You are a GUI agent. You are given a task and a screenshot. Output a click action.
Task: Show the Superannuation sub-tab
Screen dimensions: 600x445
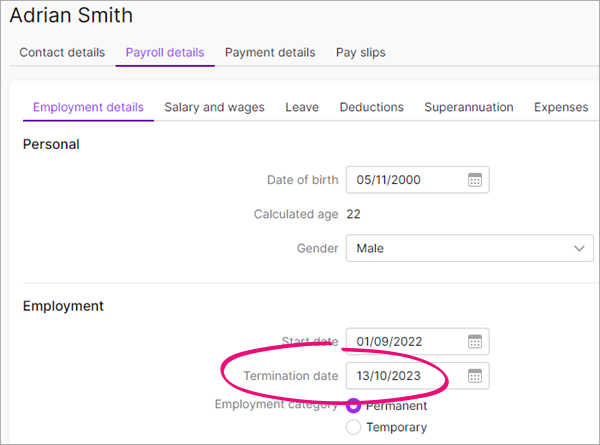click(x=469, y=107)
